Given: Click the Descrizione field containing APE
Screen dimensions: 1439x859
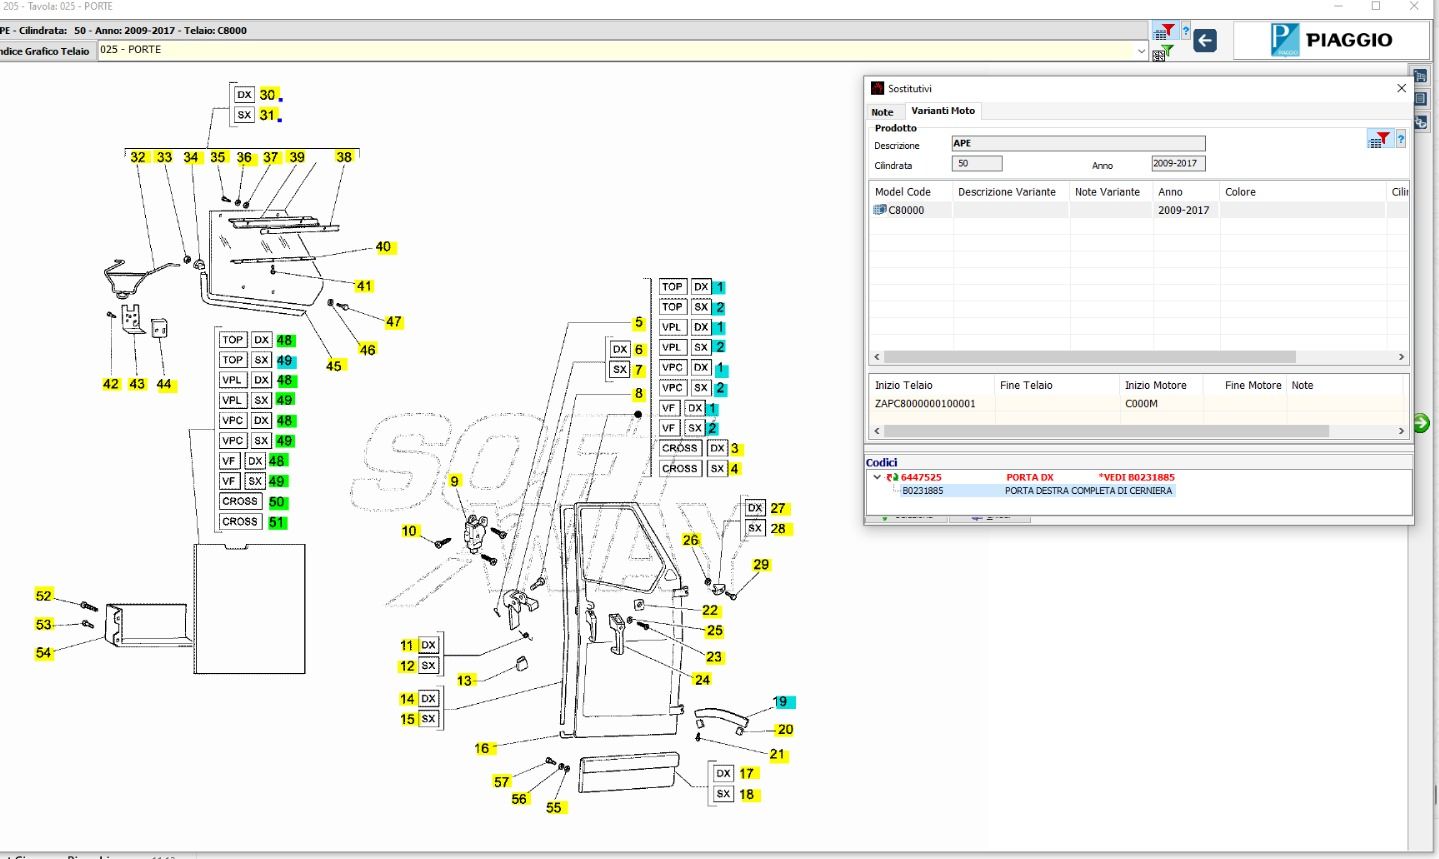Looking at the screenshot, I should click(1077, 144).
